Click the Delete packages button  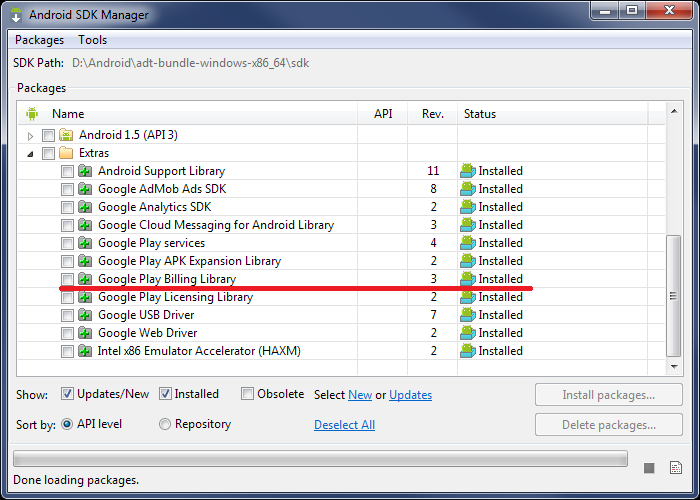point(608,425)
